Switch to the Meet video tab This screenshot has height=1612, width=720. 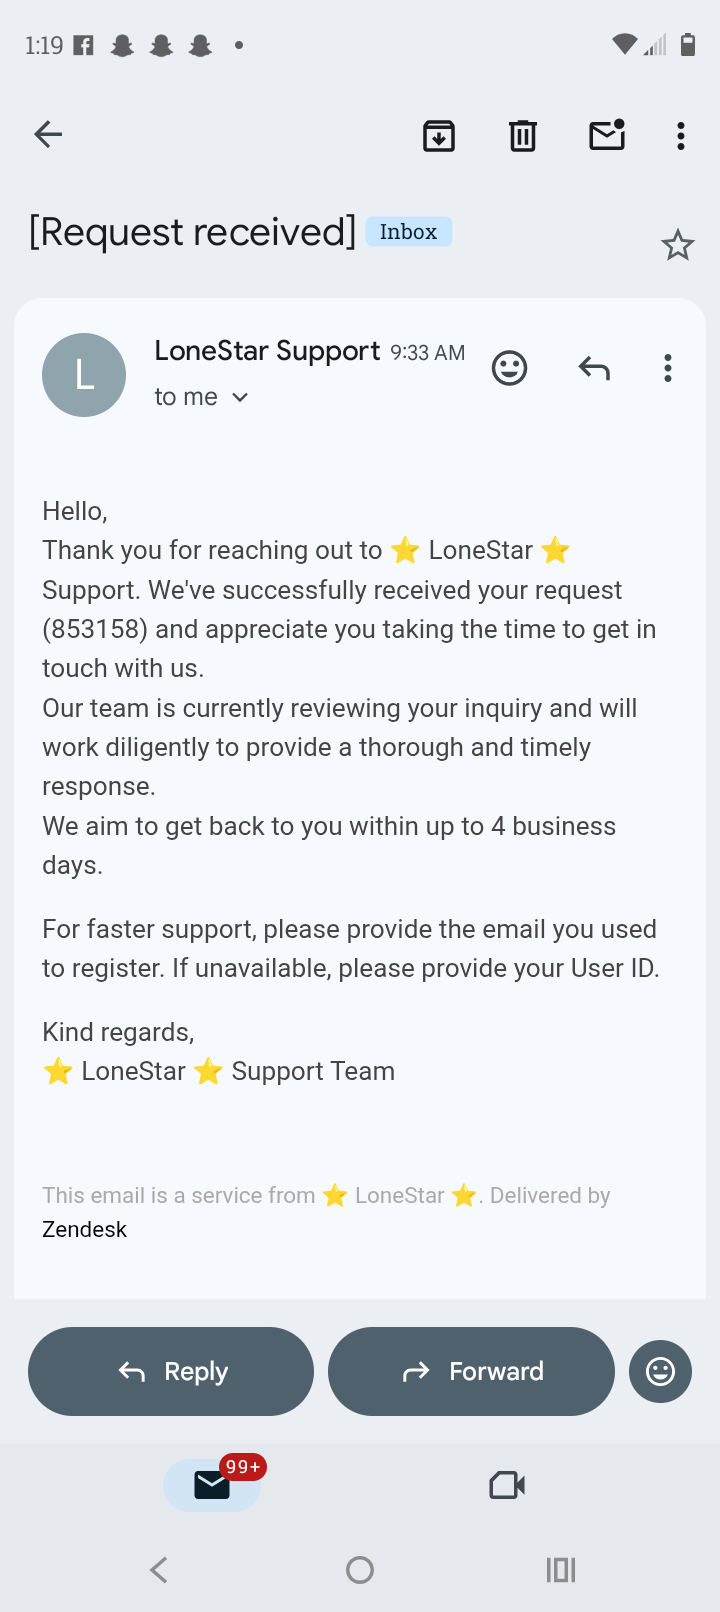point(507,1485)
